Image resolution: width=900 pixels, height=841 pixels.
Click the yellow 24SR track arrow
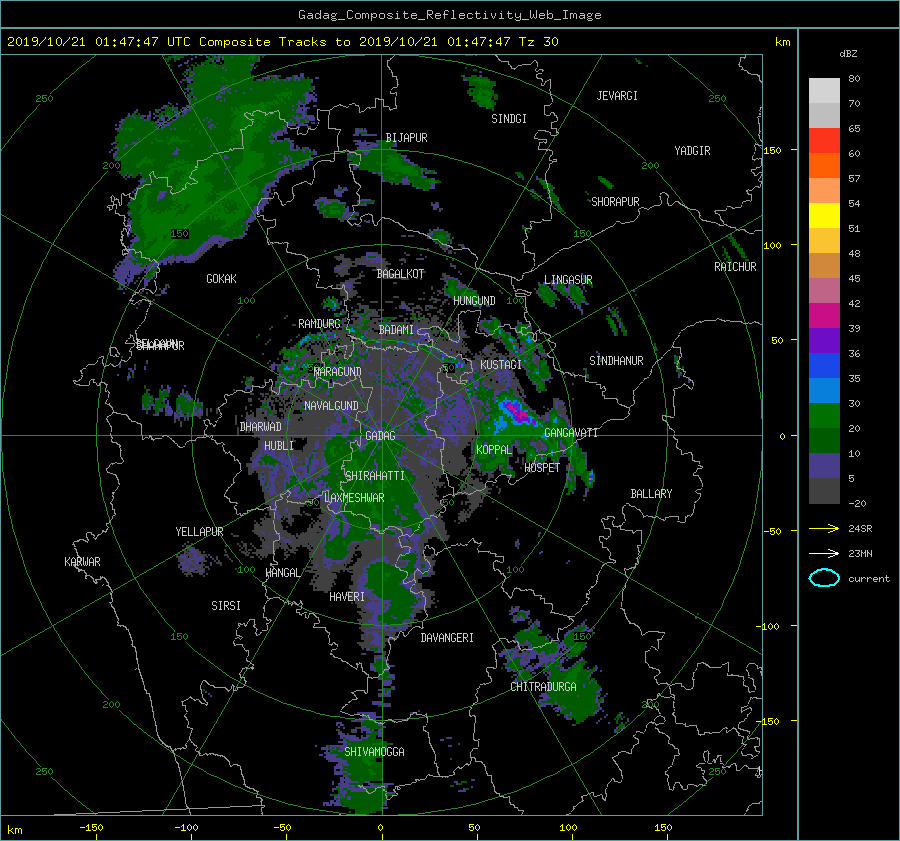(x=824, y=528)
